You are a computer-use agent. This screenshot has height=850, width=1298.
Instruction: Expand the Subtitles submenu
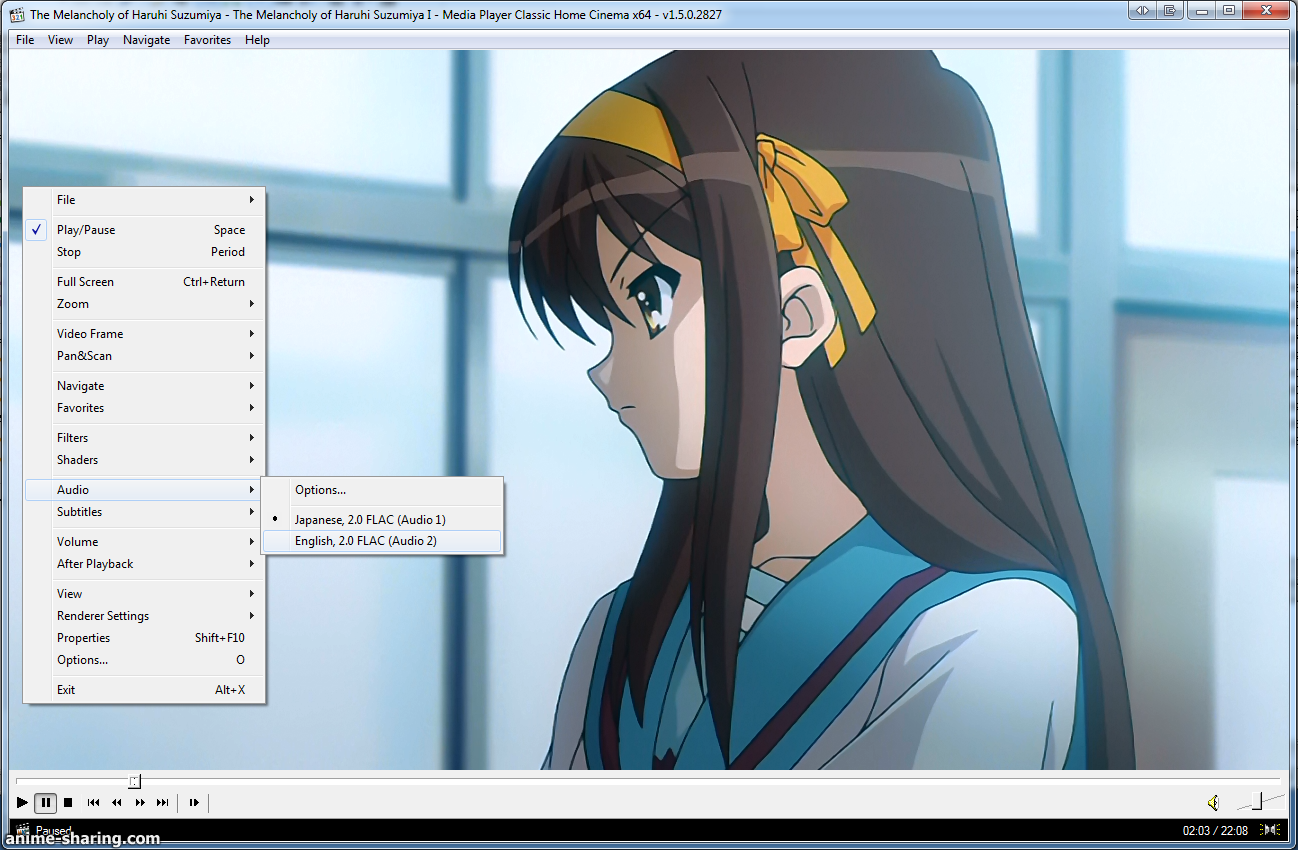(x=144, y=512)
